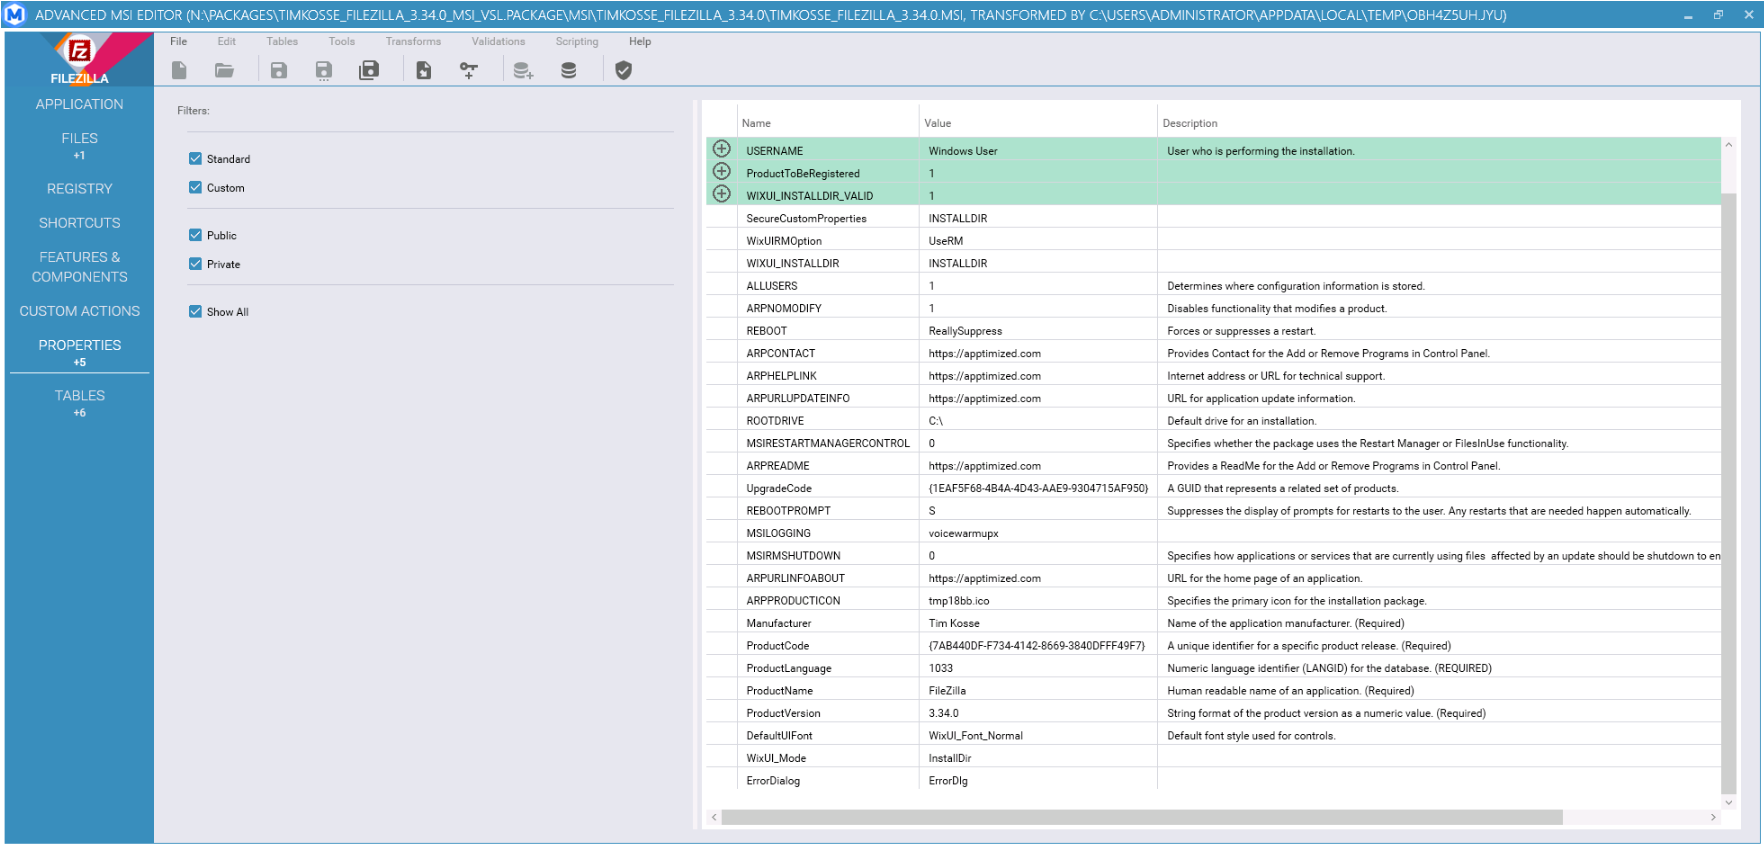The width and height of the screenshot is (1764, 847).
Task: Click the vertical scrollbar up arrow
Action: point(1728,145)
